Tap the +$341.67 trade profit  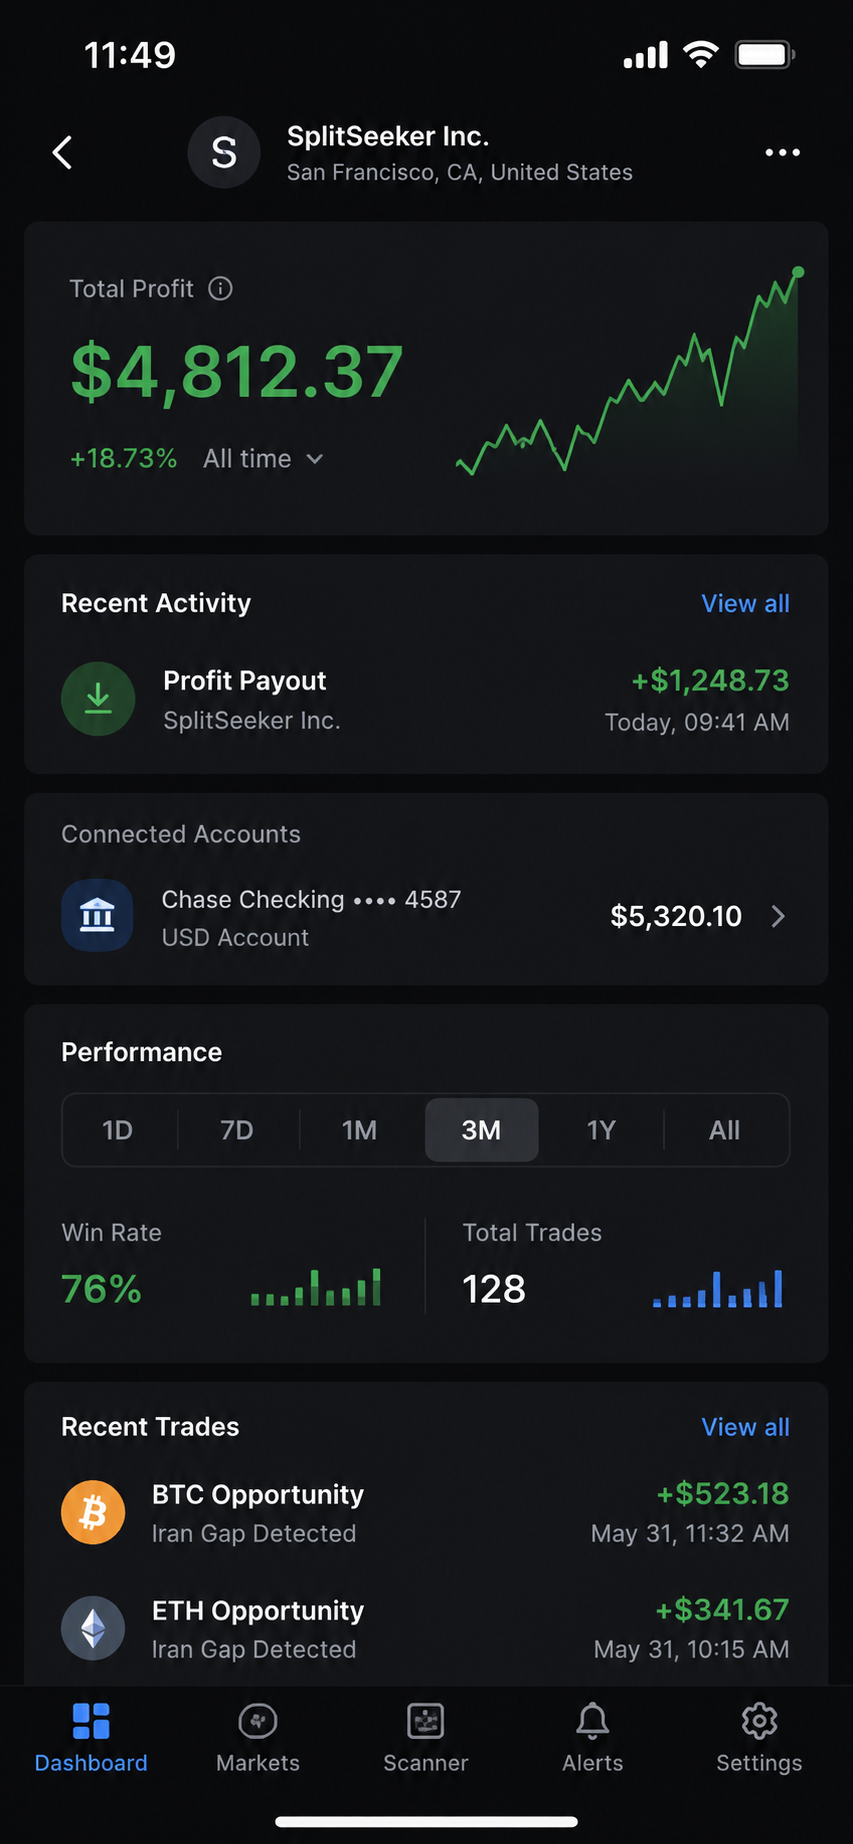pos(722,1610)
